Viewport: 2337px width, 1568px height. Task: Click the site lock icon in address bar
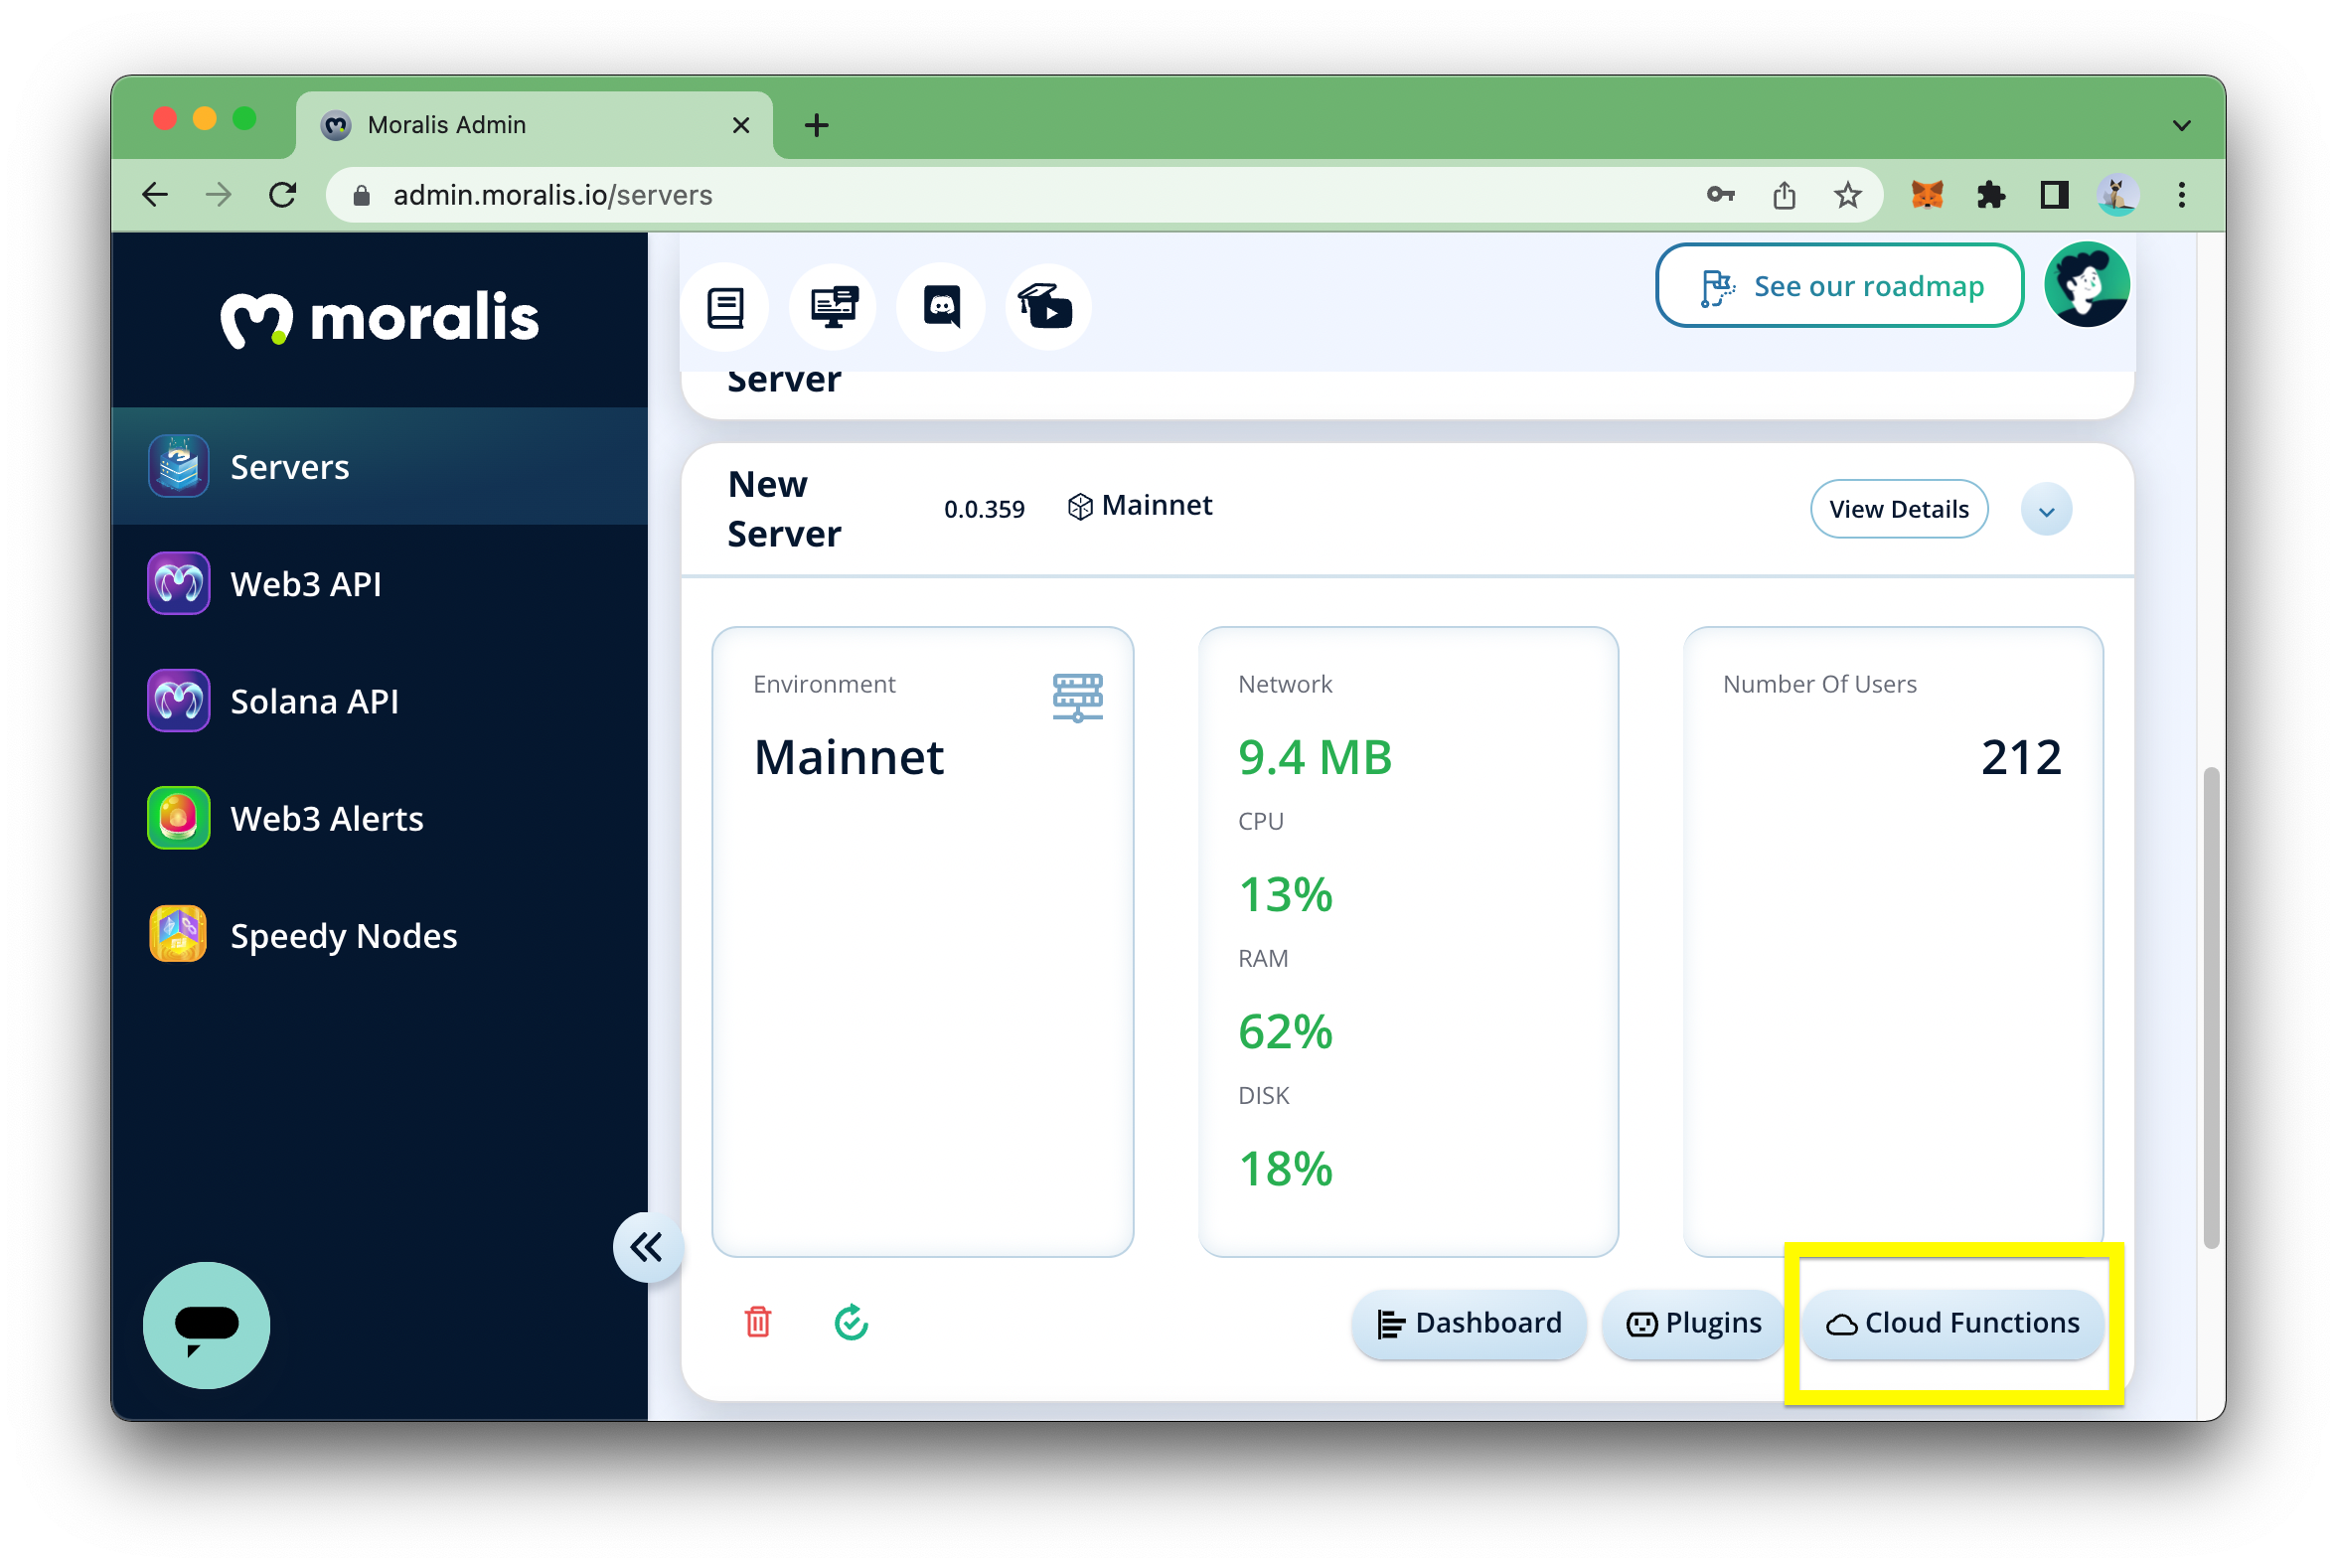362,195
